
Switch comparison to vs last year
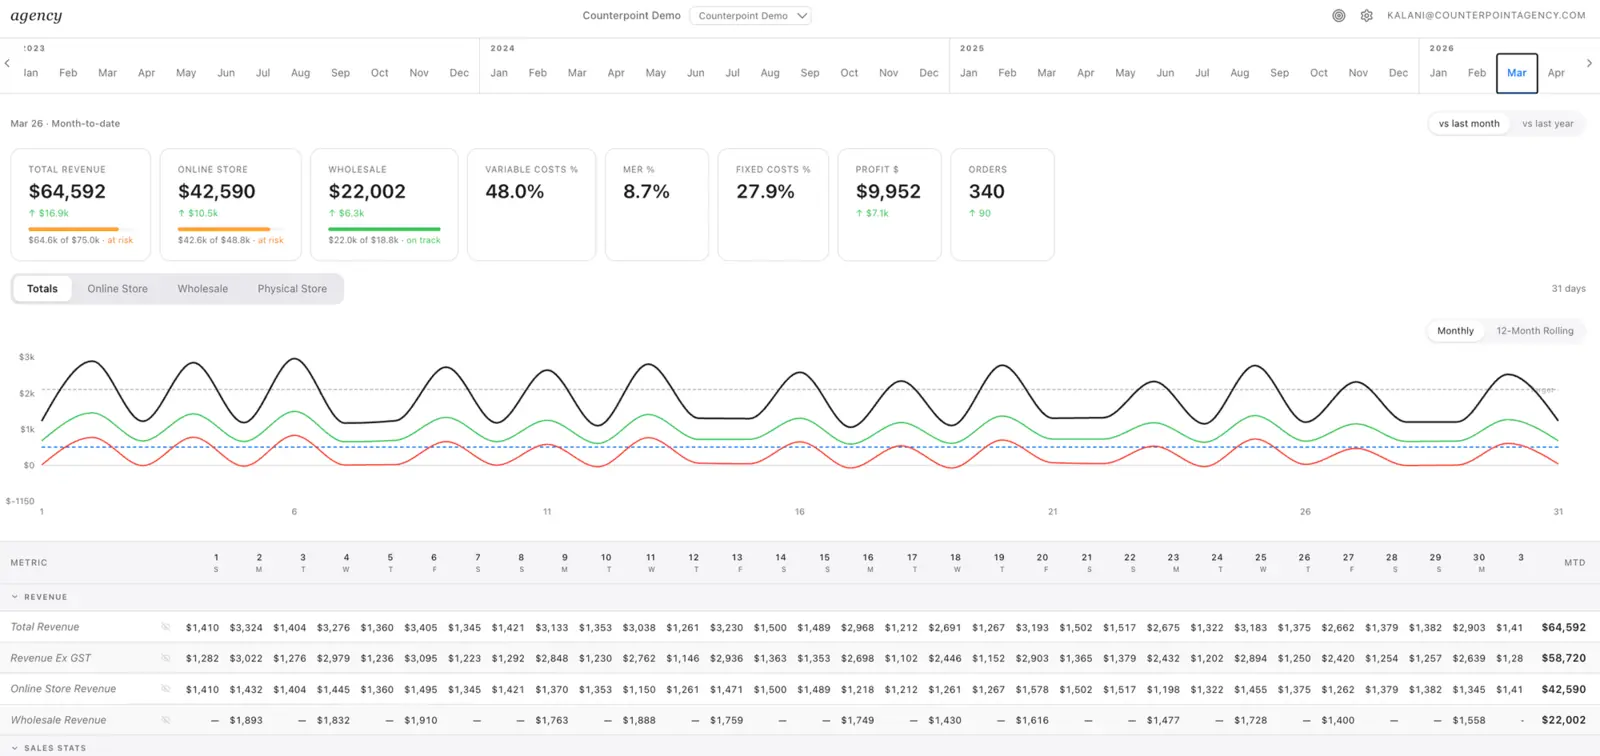pos(1547,124)
